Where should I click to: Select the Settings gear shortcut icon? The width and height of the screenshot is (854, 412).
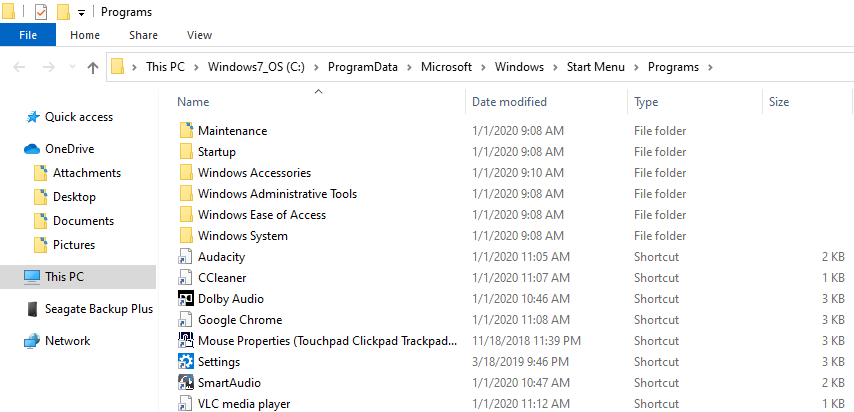click(x=185, y=362)
